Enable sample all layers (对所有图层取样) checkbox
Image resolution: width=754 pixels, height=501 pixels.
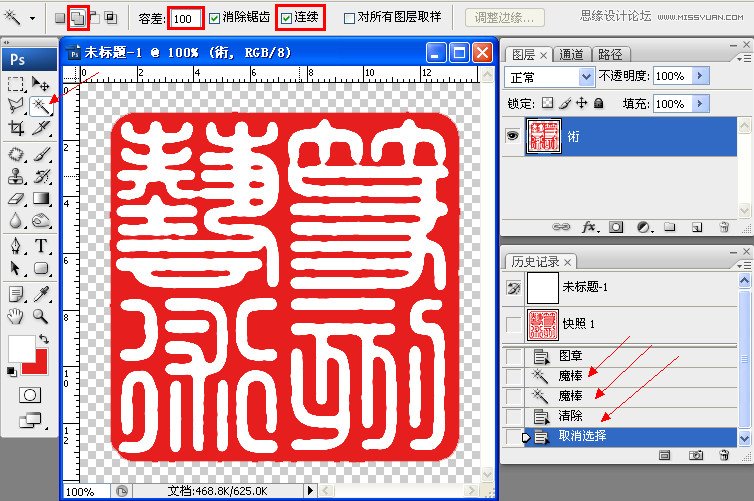pyautogui.click(x=350, y=18)
